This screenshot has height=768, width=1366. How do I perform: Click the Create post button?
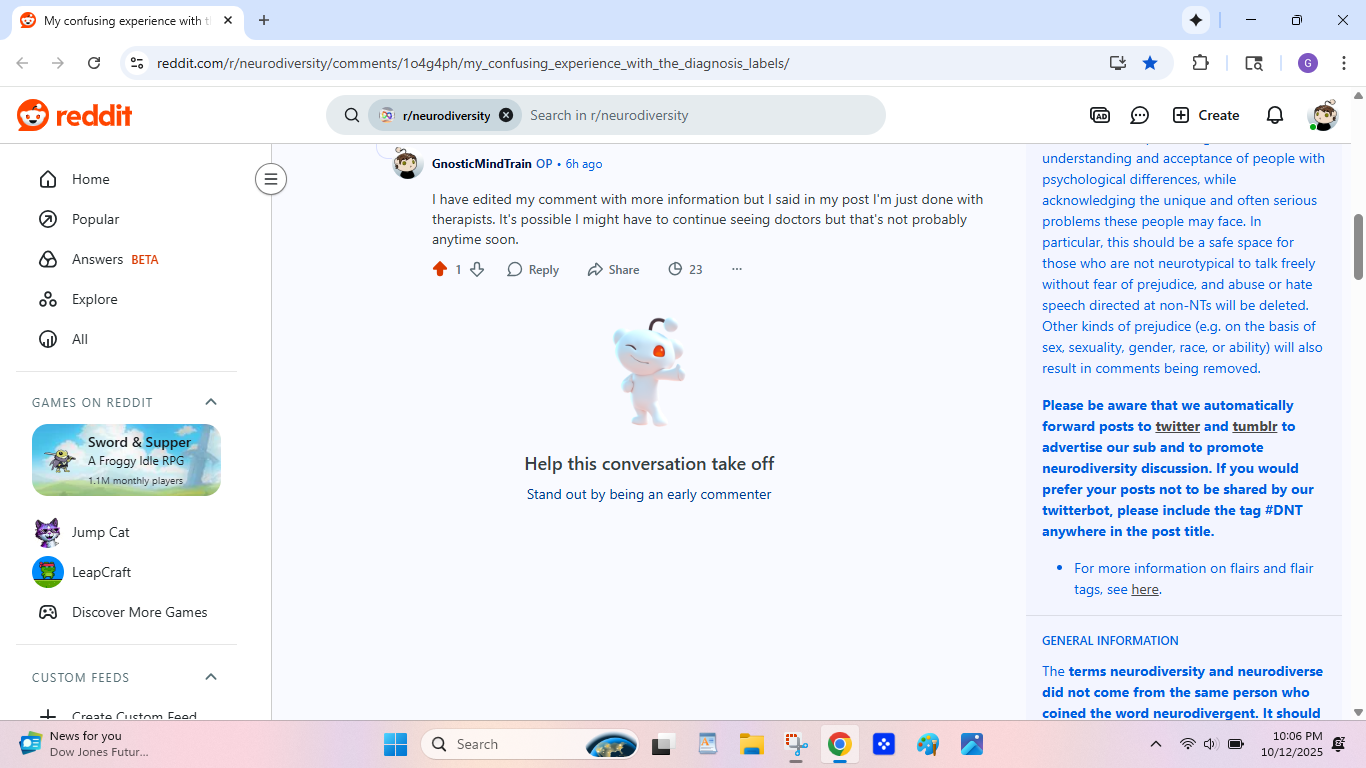[x=1206, y=115]
